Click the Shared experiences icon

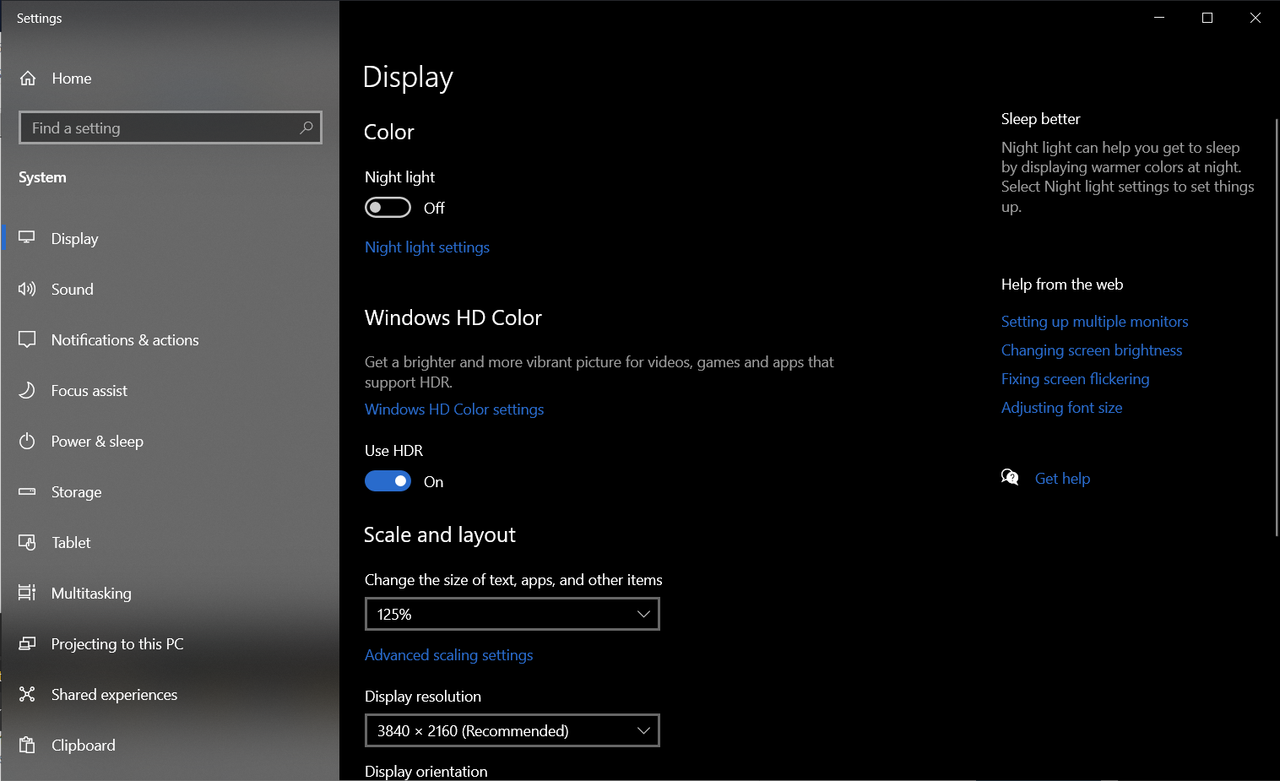[28, 694]
